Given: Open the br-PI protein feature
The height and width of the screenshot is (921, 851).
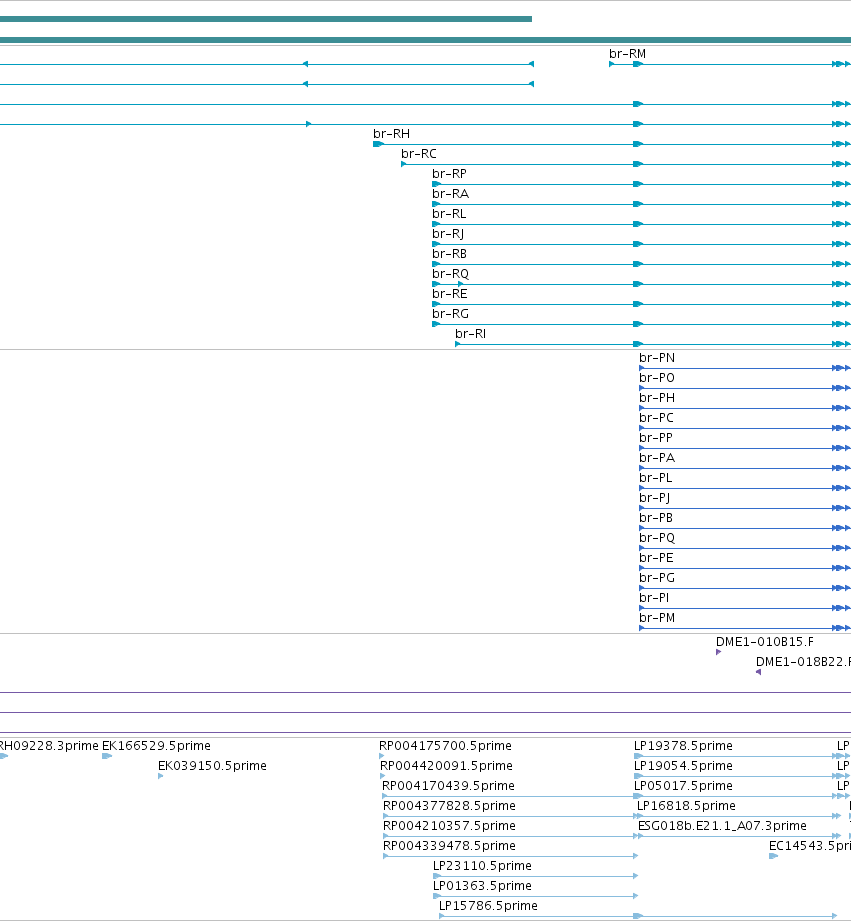Looking at the screenshot, I should coord(745,608).
